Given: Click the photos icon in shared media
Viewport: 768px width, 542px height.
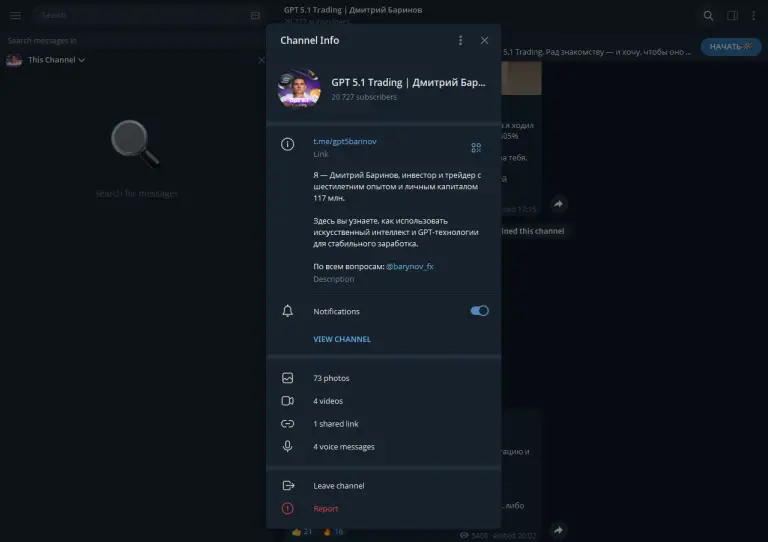Looking at the screenshot, I should 288,378.
